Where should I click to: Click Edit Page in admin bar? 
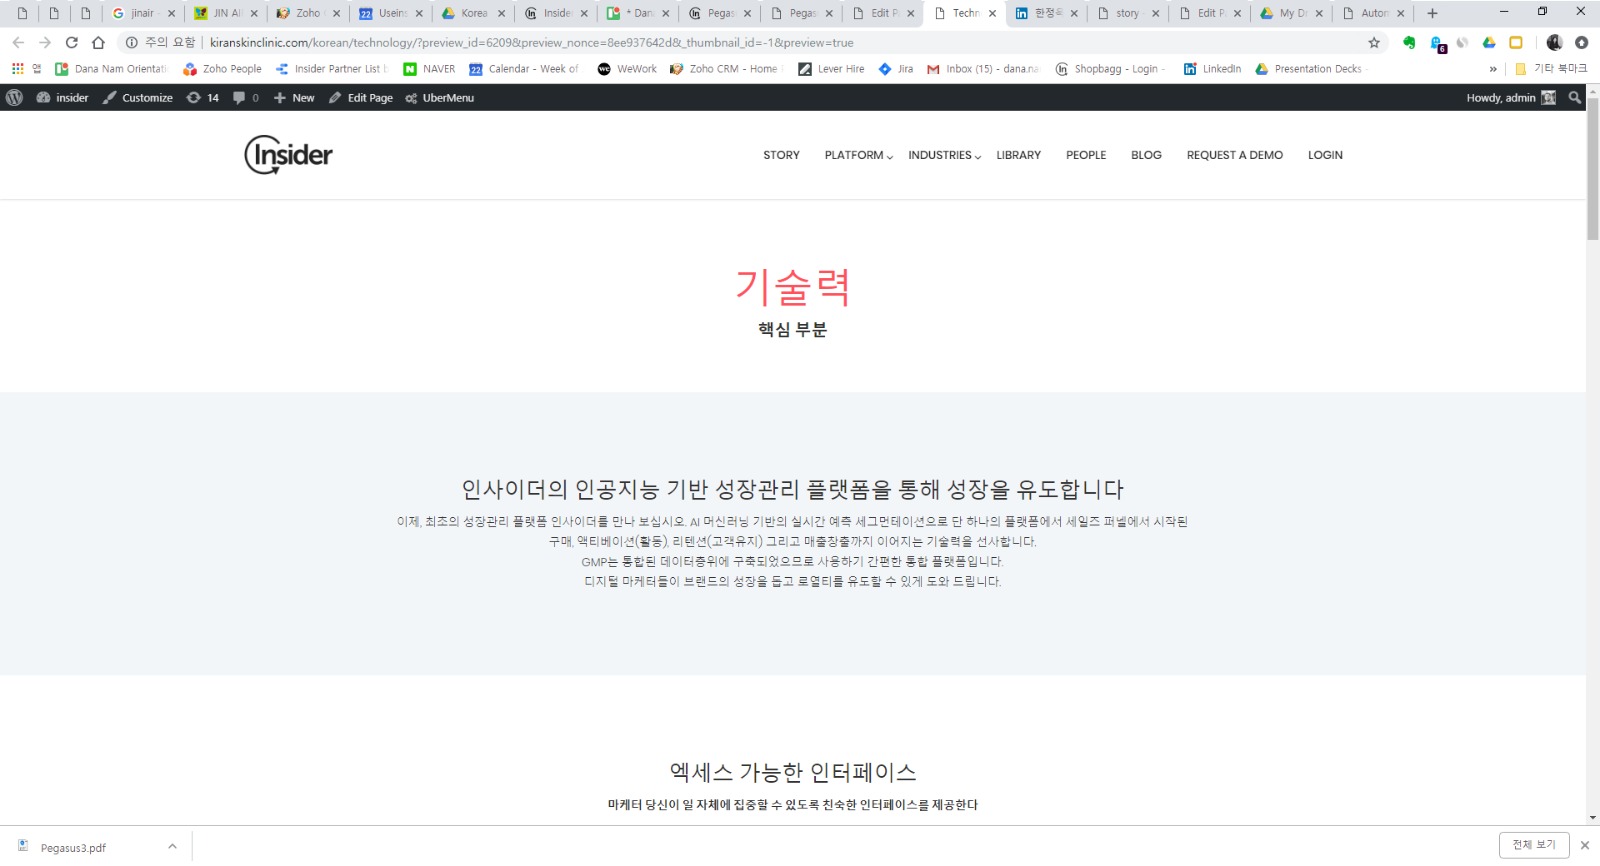[x=361, y=98]
